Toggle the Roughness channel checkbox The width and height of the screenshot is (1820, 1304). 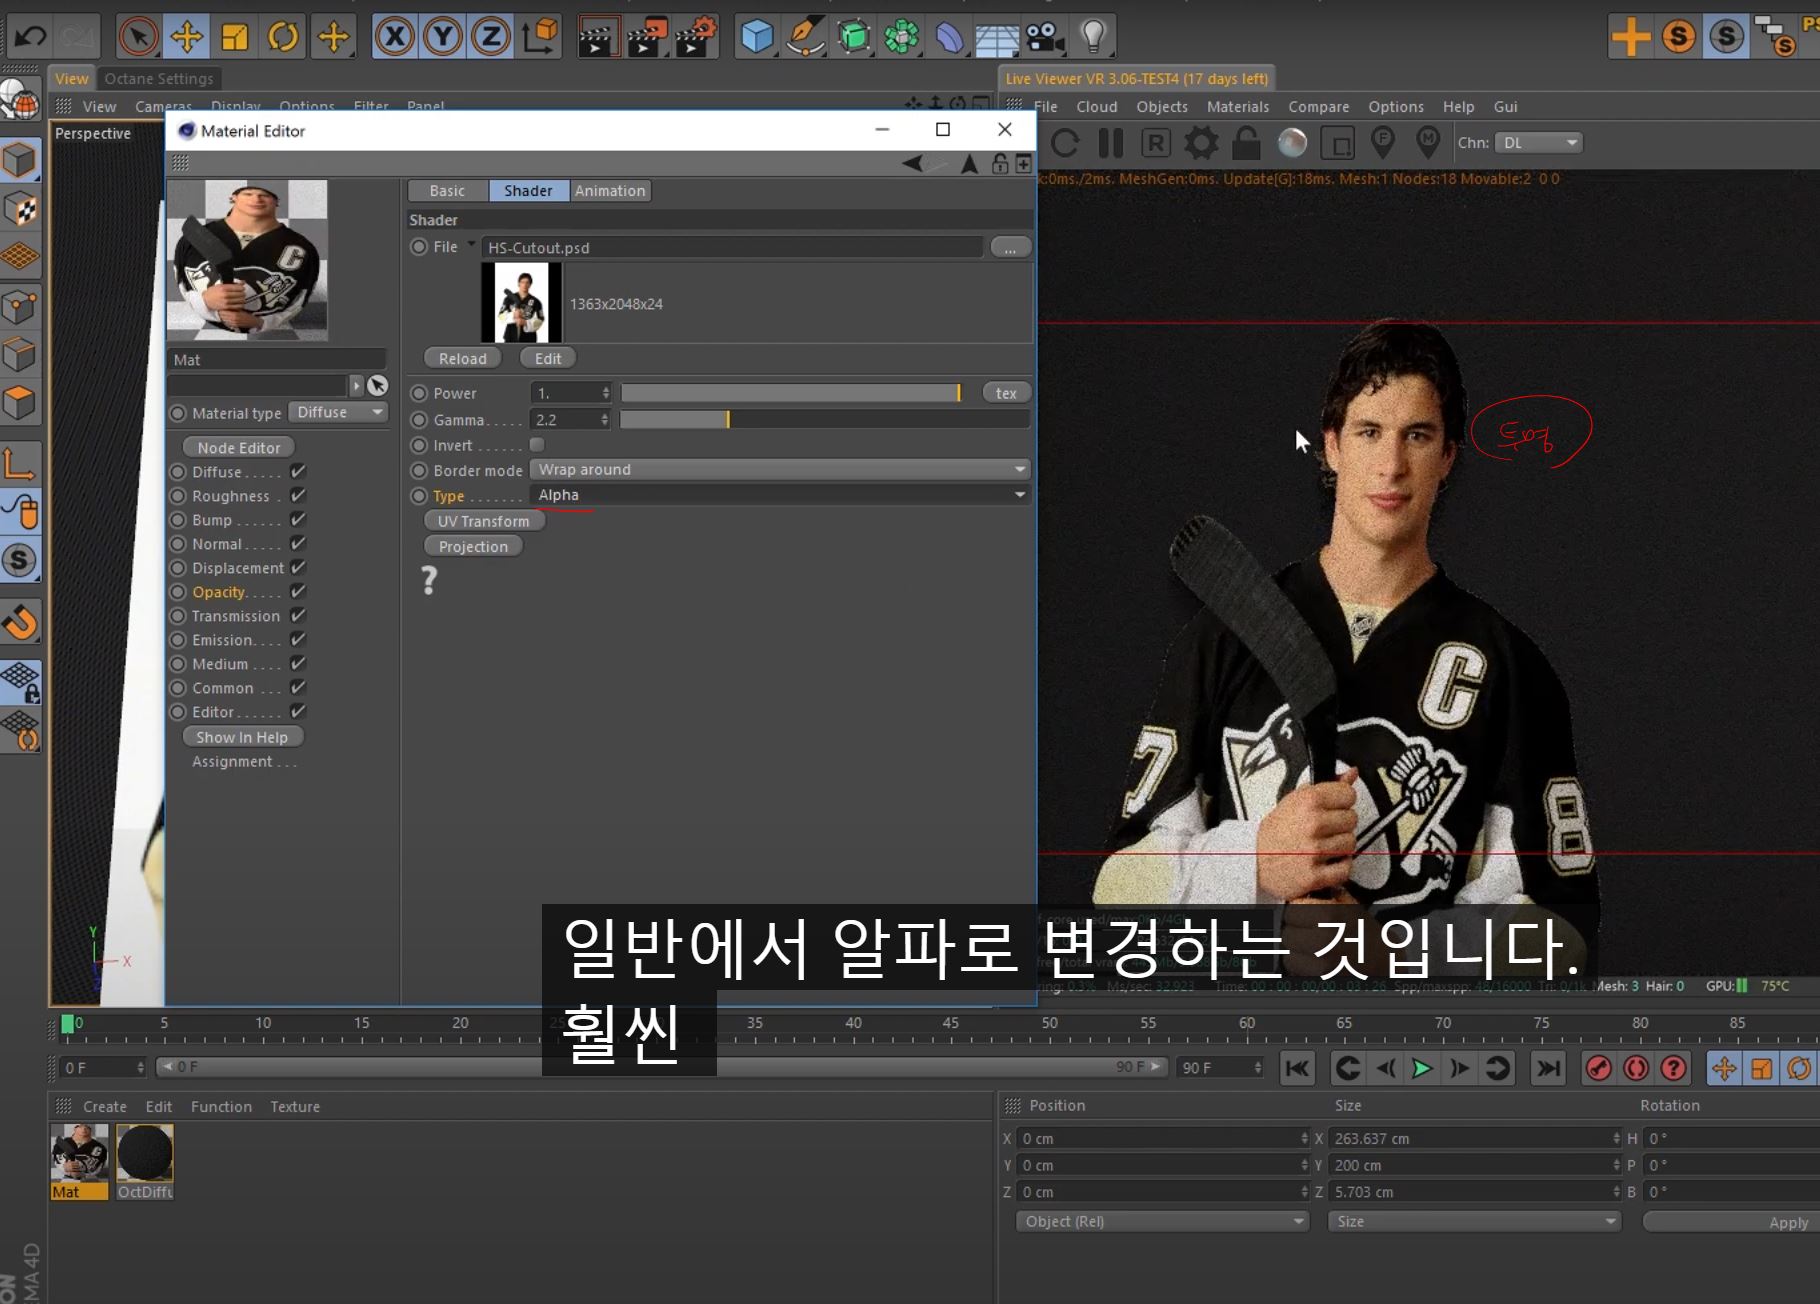click(x=298, y=495)
